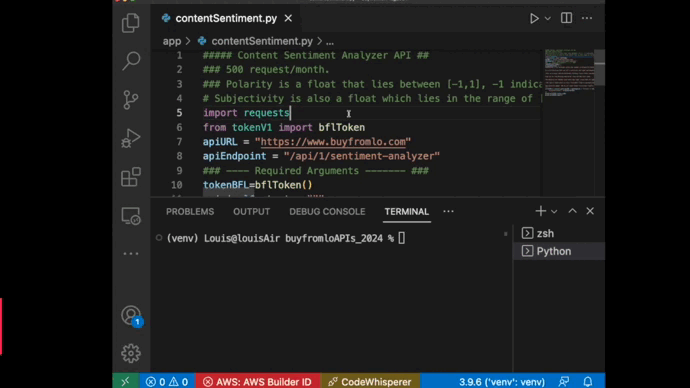Open editor More Actions ellipsis menu

pos(587,18)
